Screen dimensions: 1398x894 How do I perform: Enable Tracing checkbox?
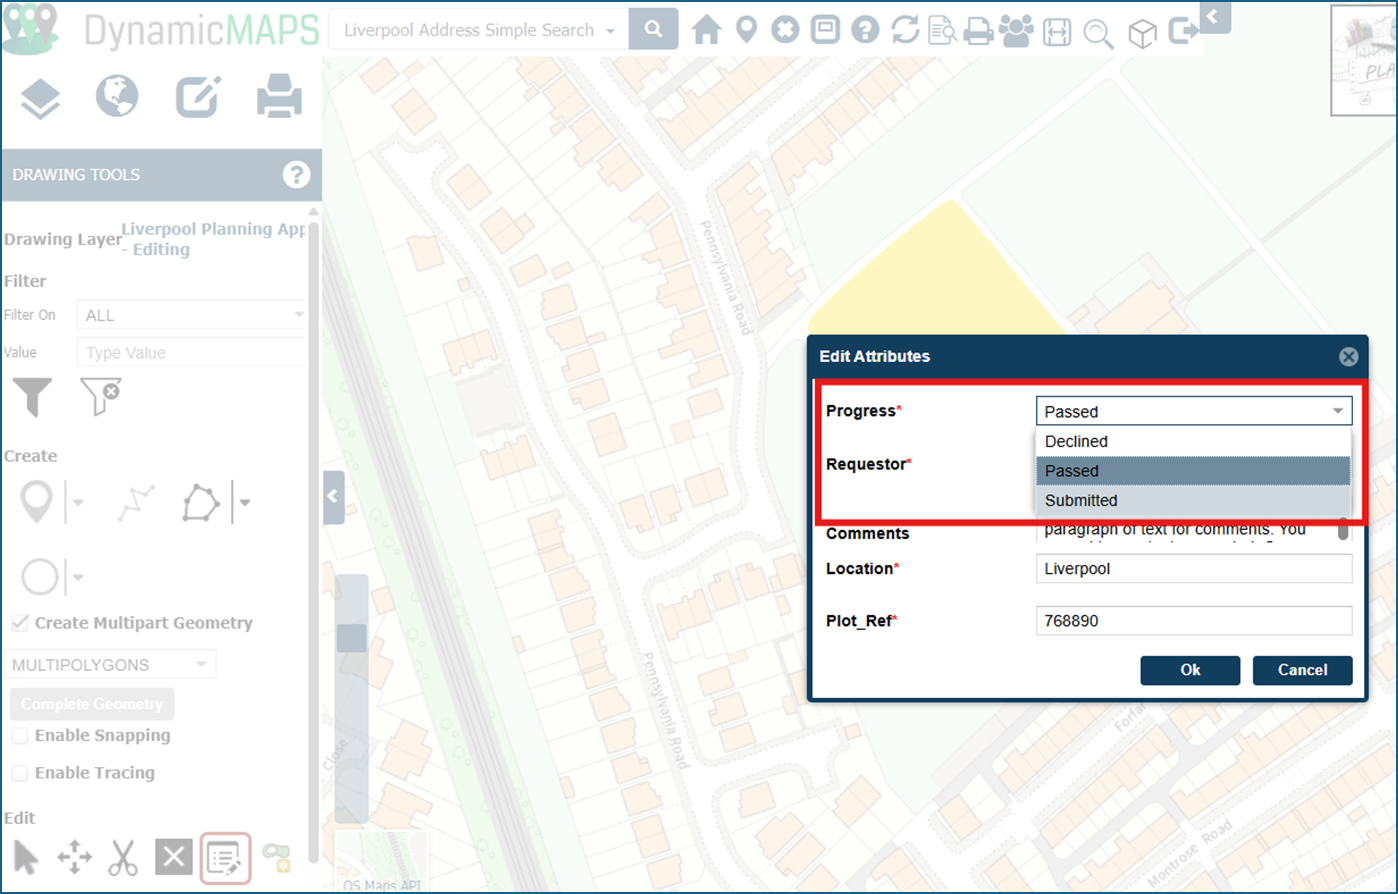17,773
